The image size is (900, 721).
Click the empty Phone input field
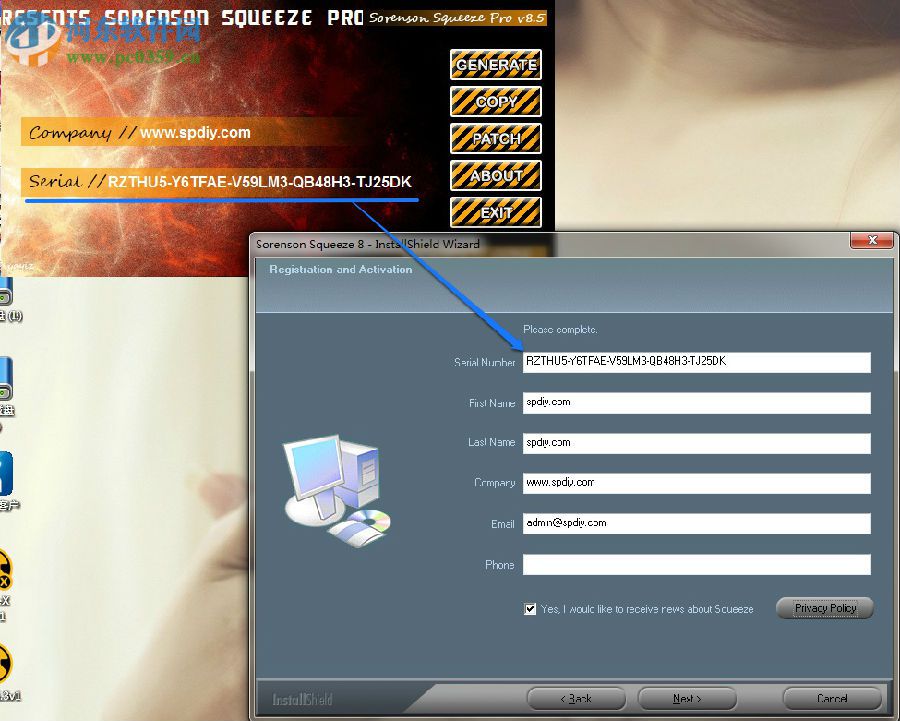(x=696, y=564)
